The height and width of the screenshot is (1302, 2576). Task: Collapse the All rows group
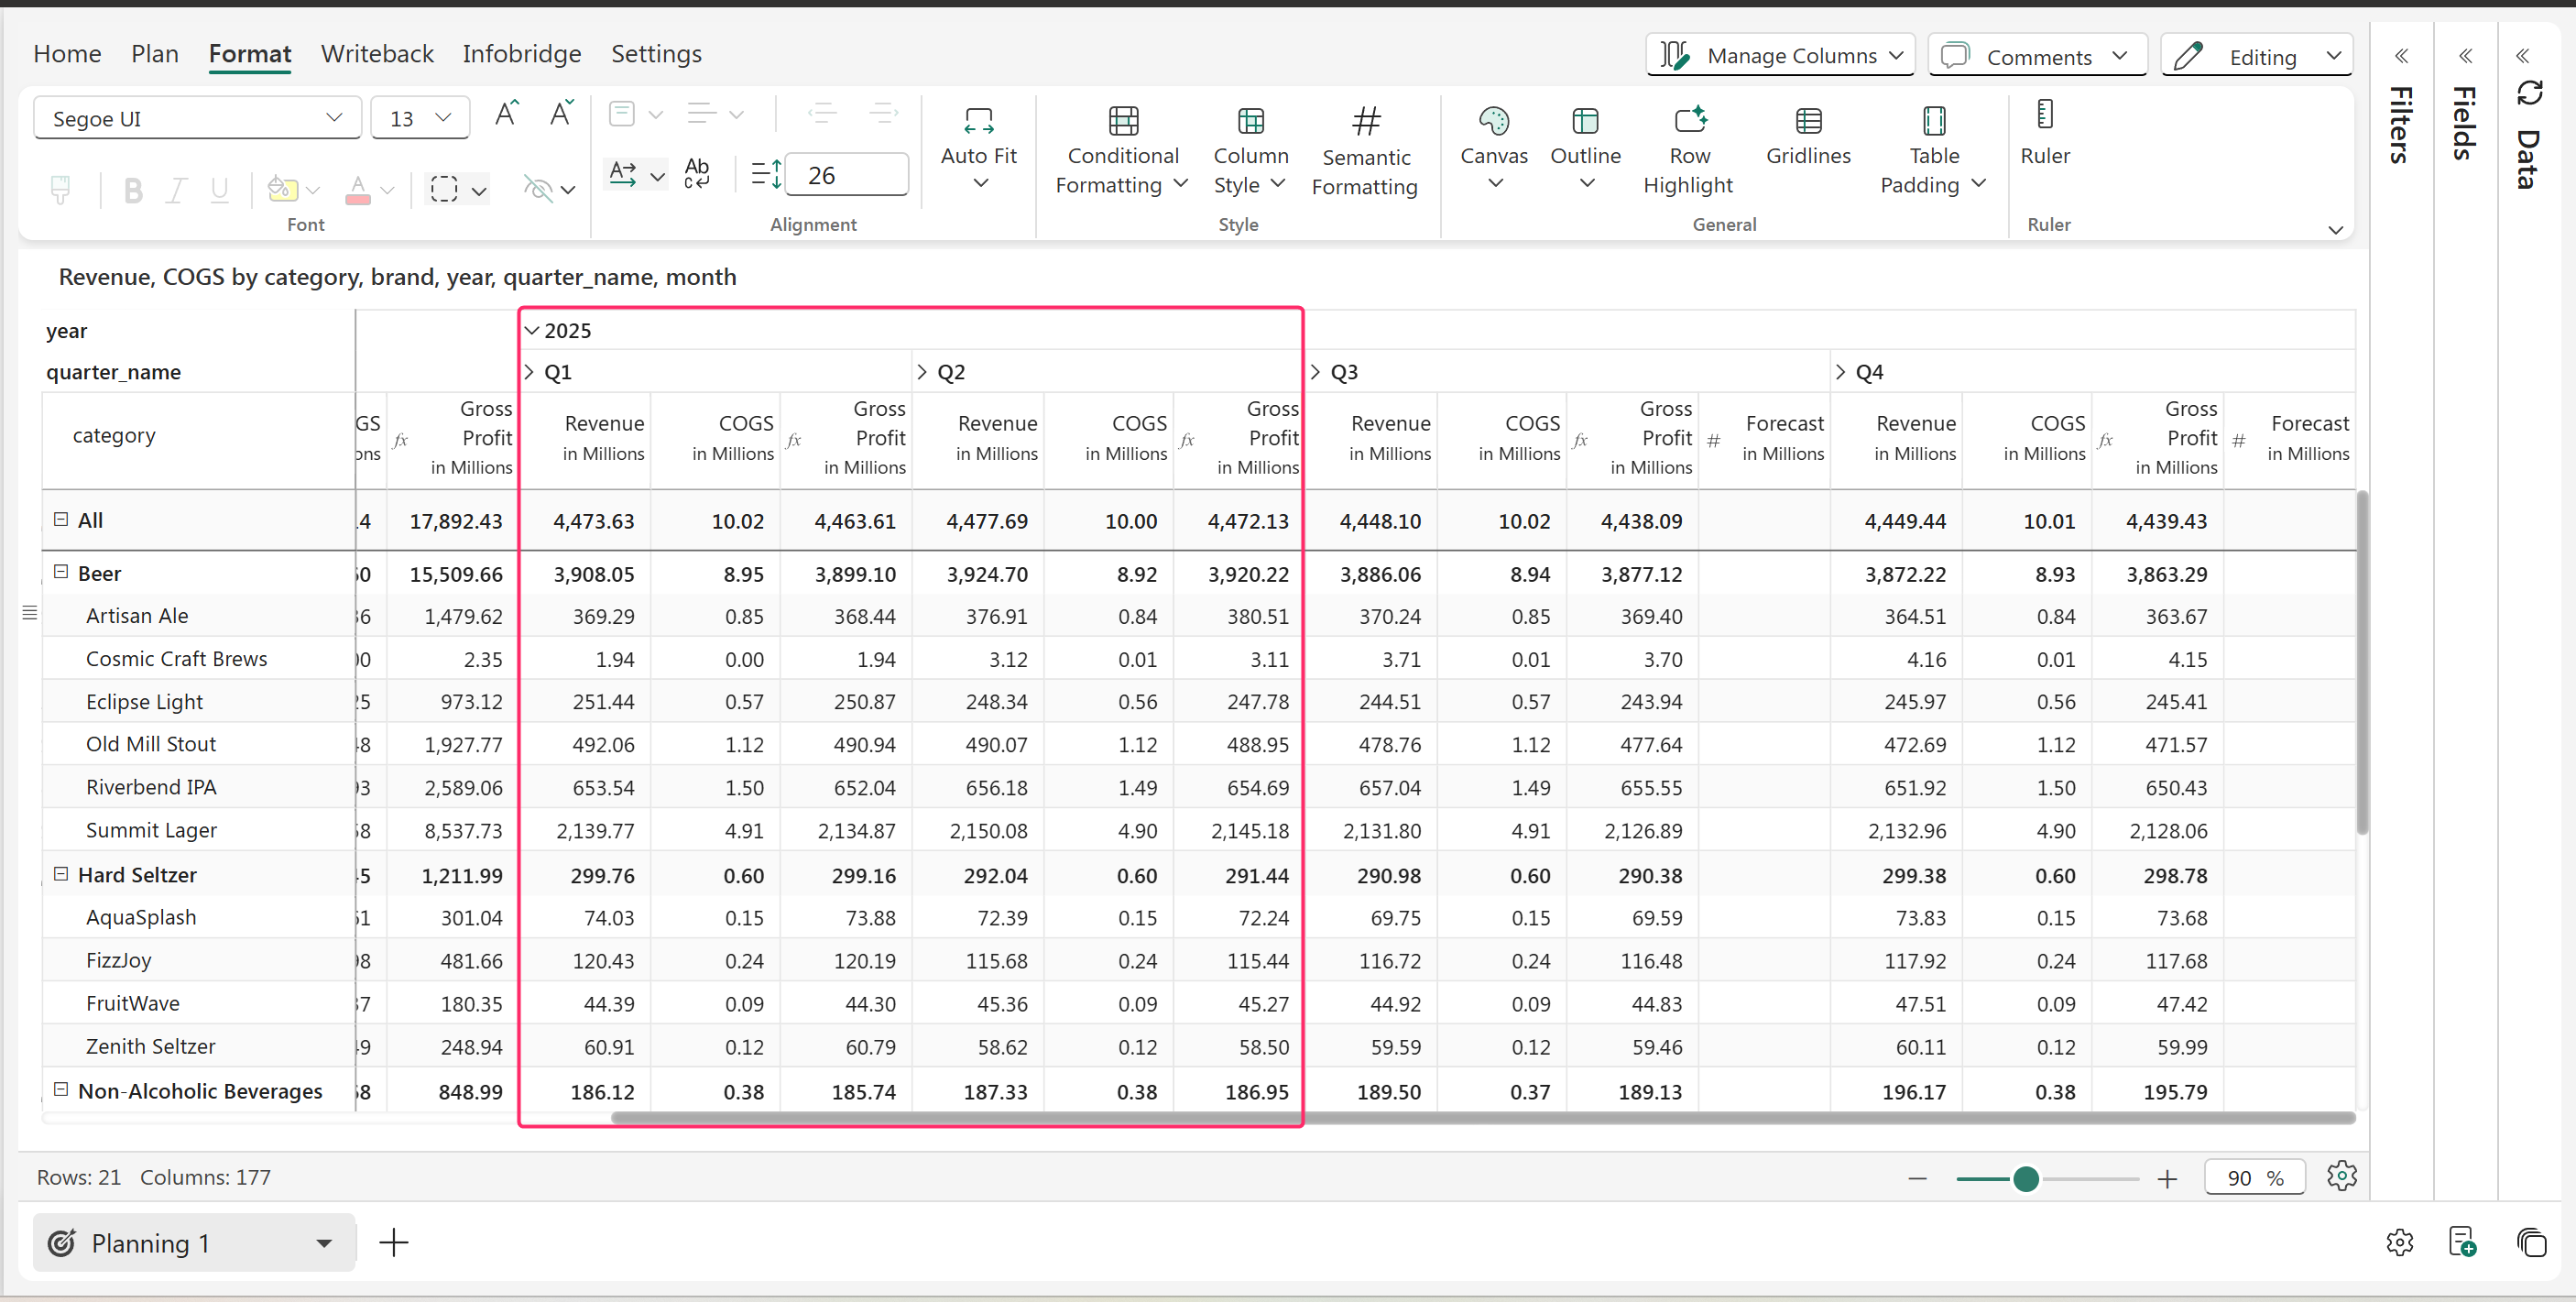(61, 519)
